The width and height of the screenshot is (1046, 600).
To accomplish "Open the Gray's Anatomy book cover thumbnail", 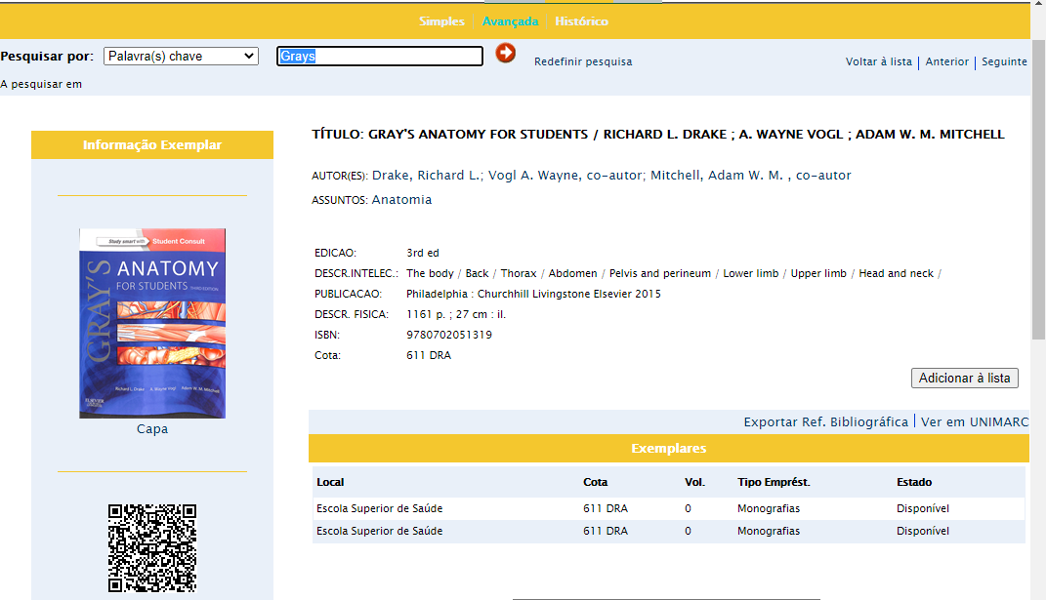I will tap(152, 323).
